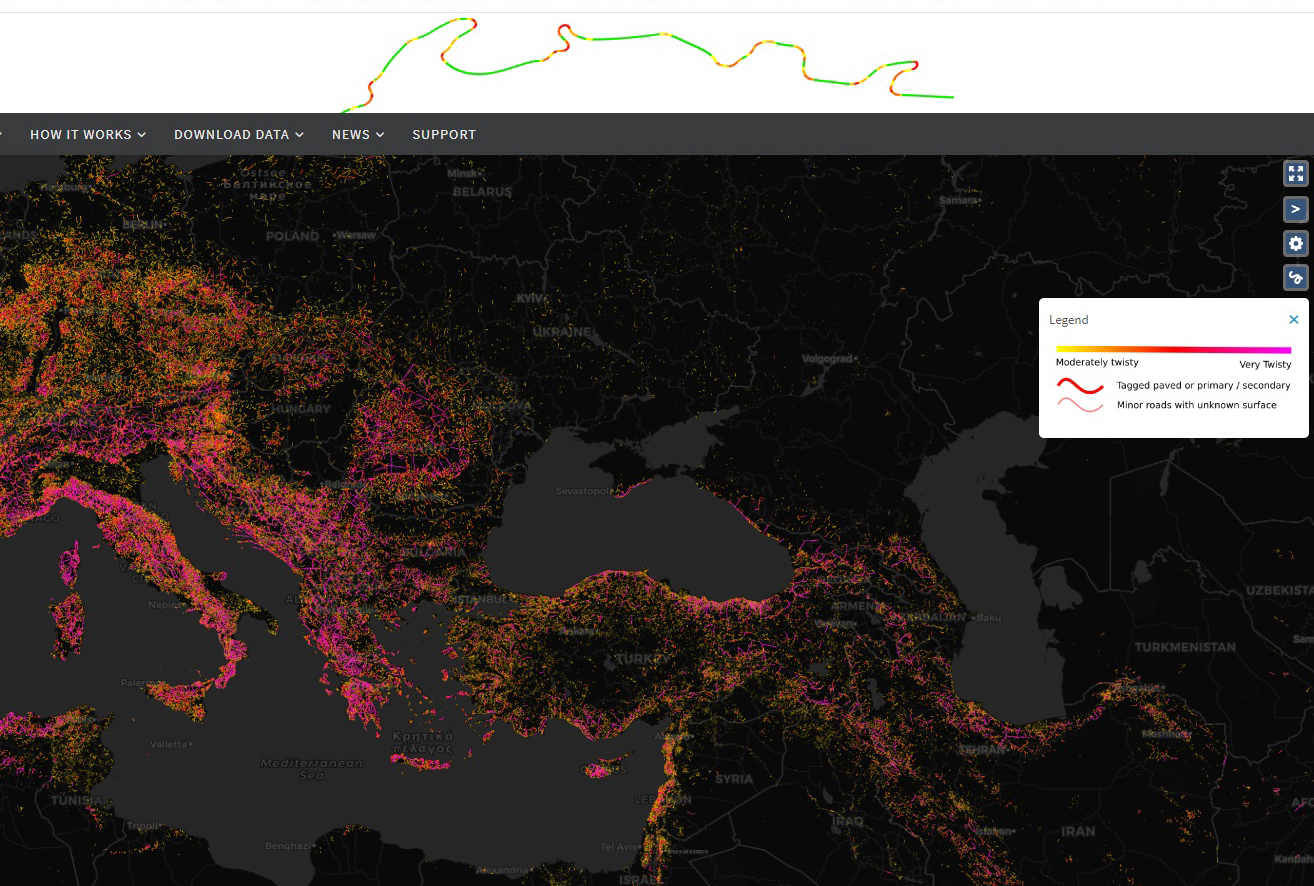Expand the Download Data dropdown arrow
Viewport: 1314px width, 886px height.
coord(299,135)
